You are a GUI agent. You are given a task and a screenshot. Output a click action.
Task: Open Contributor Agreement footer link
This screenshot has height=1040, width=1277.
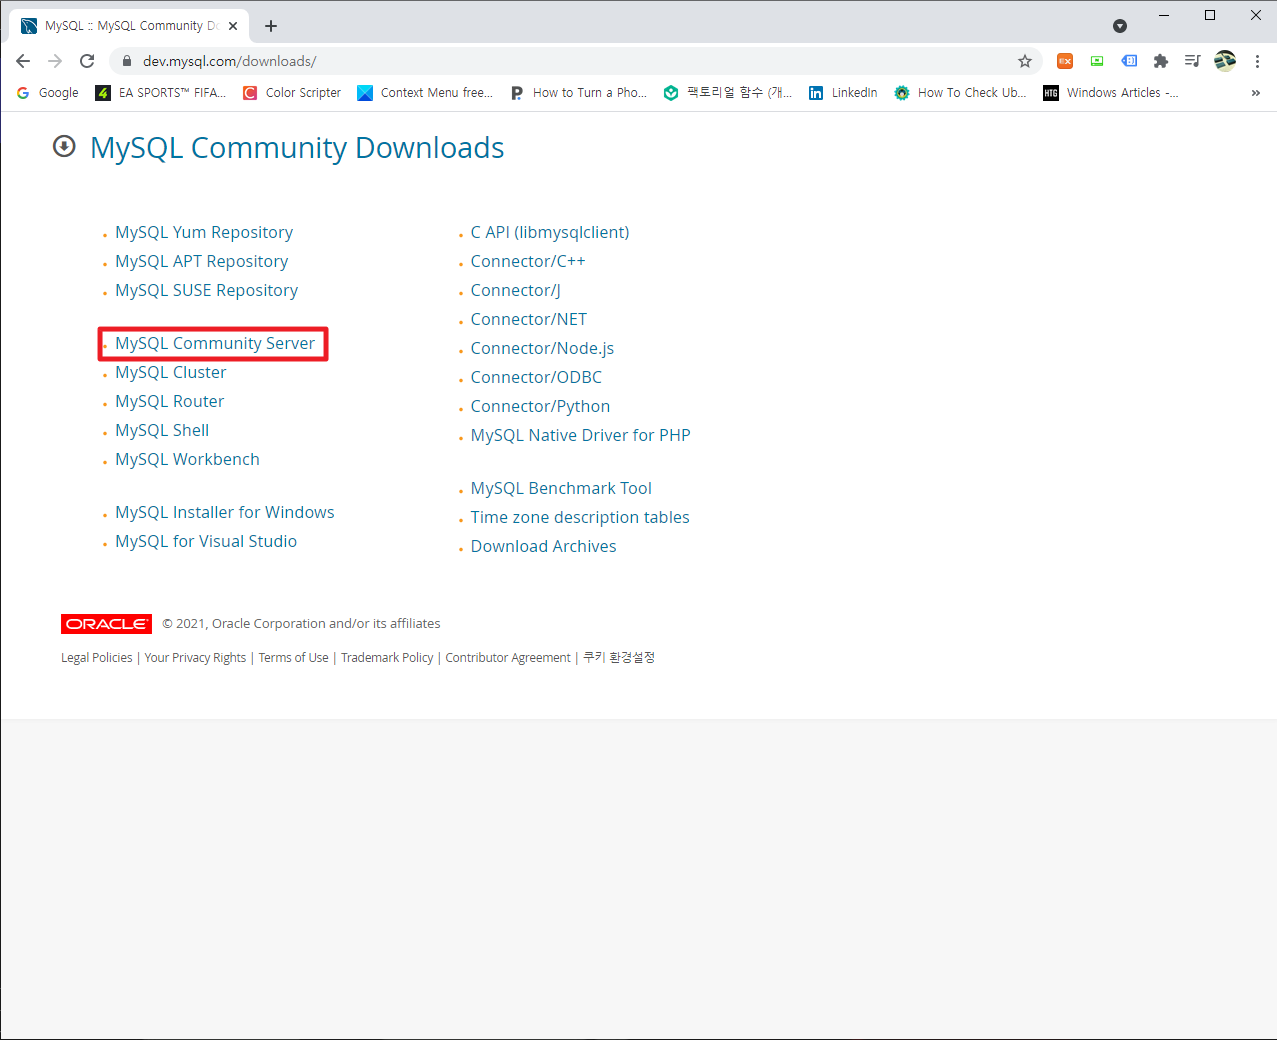pos(508,658)
